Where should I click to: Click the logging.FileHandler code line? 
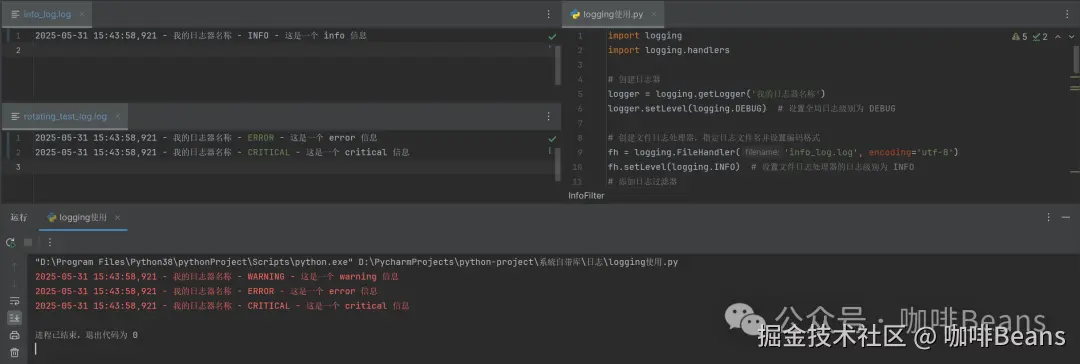783,152
